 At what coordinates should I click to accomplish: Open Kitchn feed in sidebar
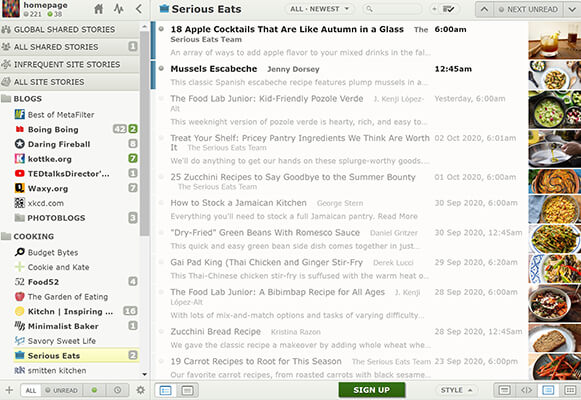coord(76,311)
